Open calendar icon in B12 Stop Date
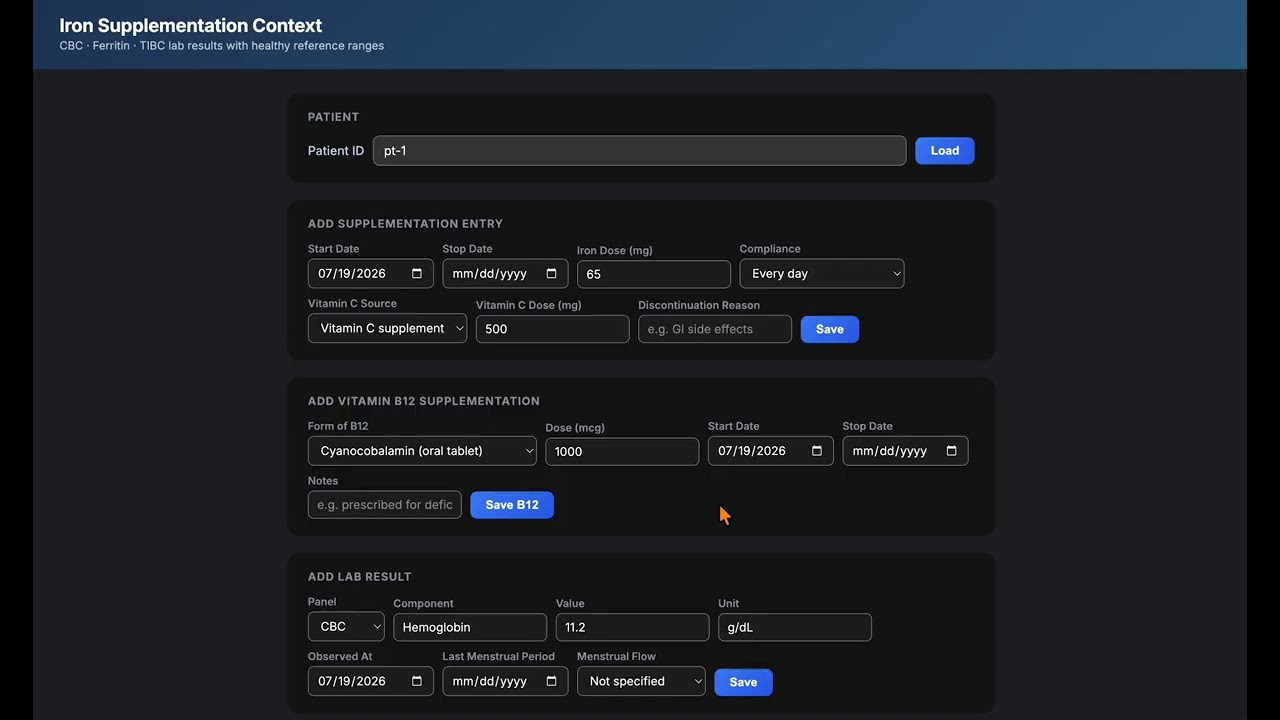Viewport: 1280px width, 720px height. tap(952, 451)
